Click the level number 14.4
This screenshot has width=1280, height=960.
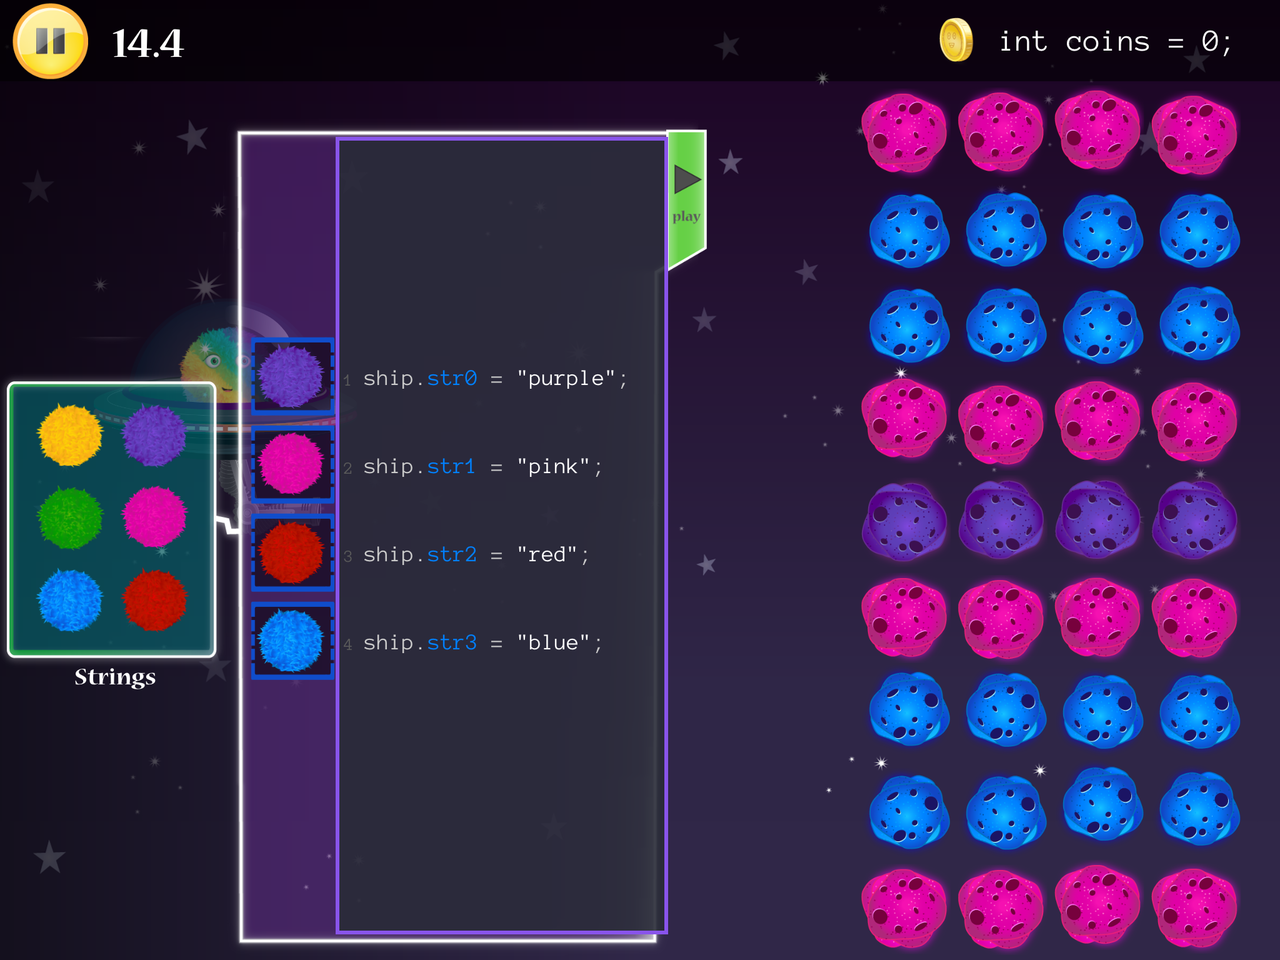click(x=148, y=43)
